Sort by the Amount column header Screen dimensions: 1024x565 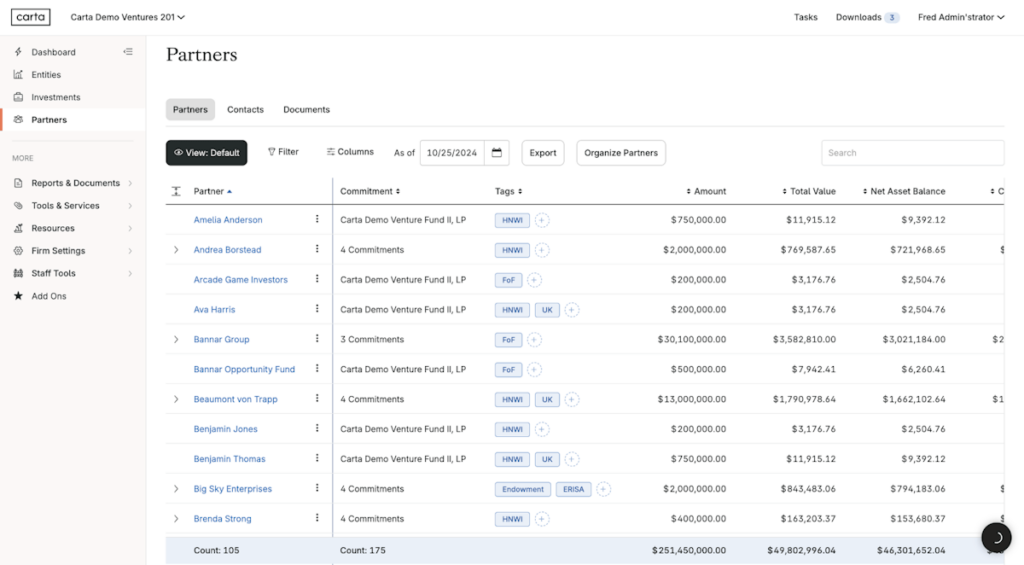[x=706, y=191]
